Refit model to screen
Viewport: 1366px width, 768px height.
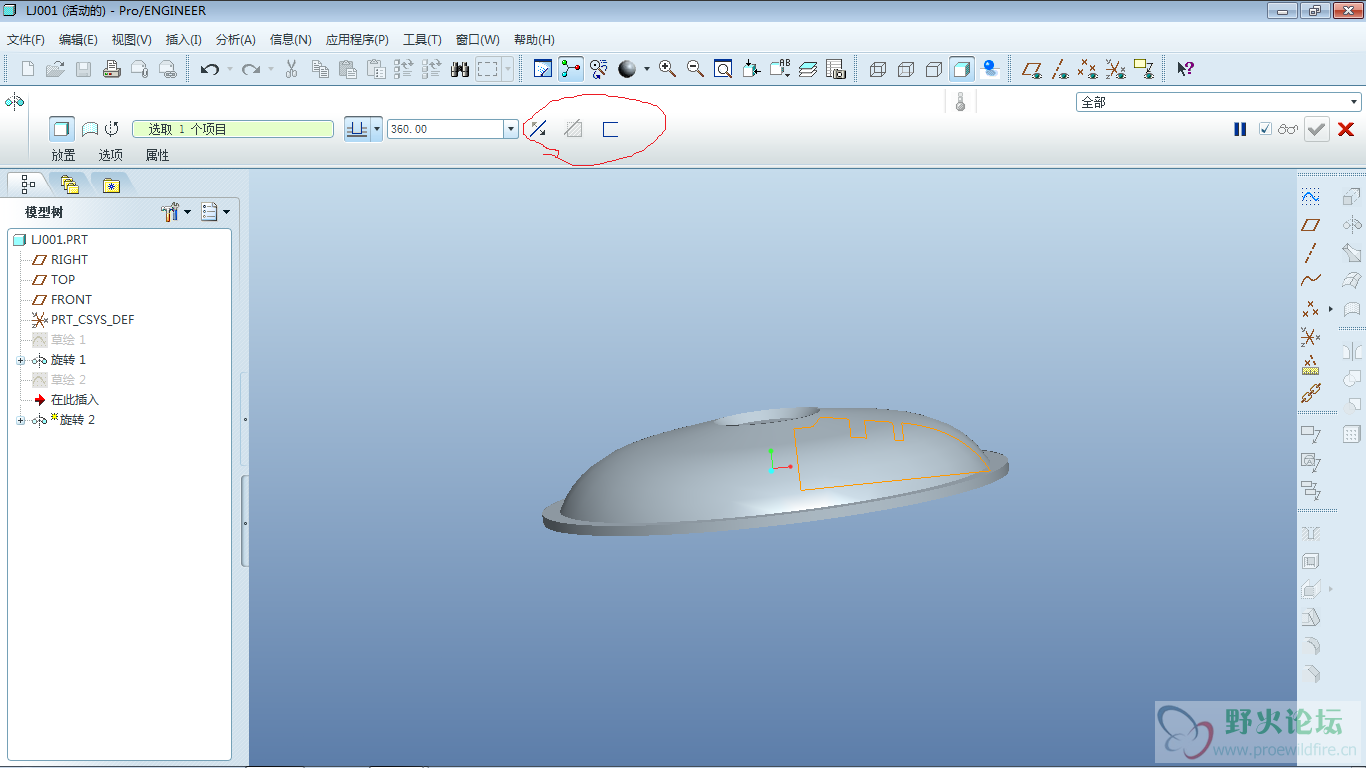coord(723,69)
